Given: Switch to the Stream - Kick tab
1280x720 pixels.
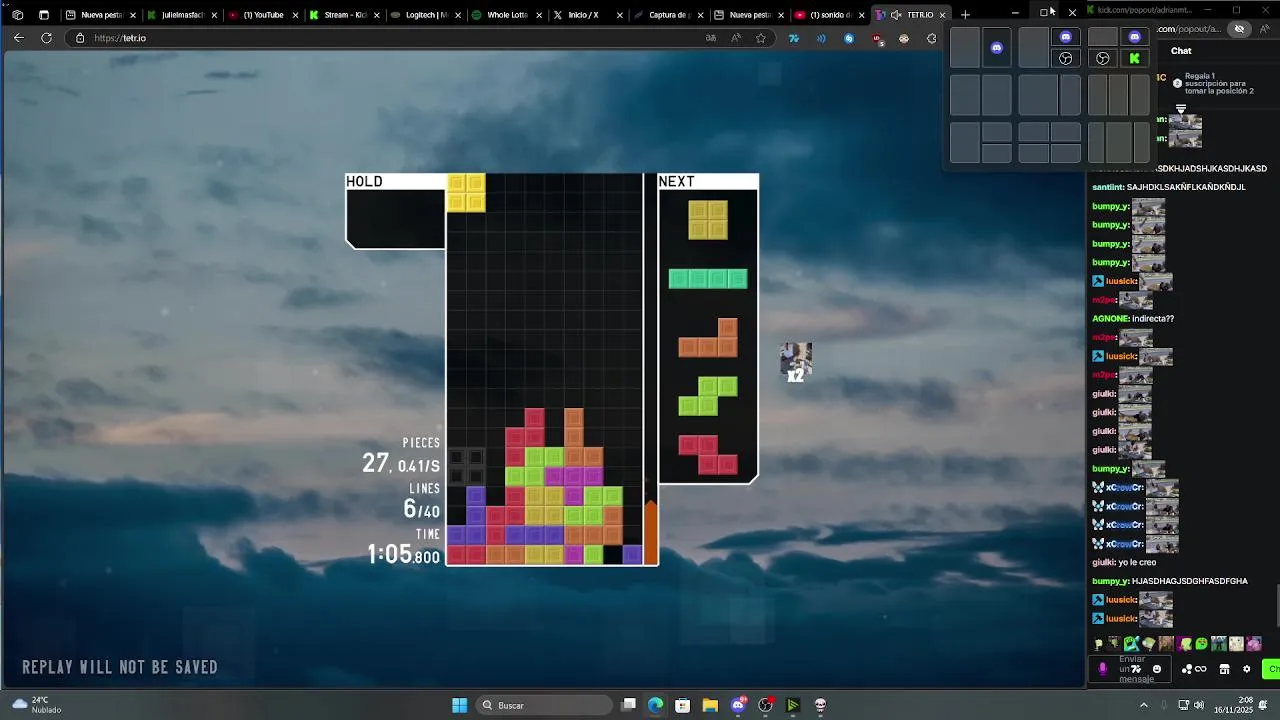Looking at the screenshot, I should (x=344, y=15).
